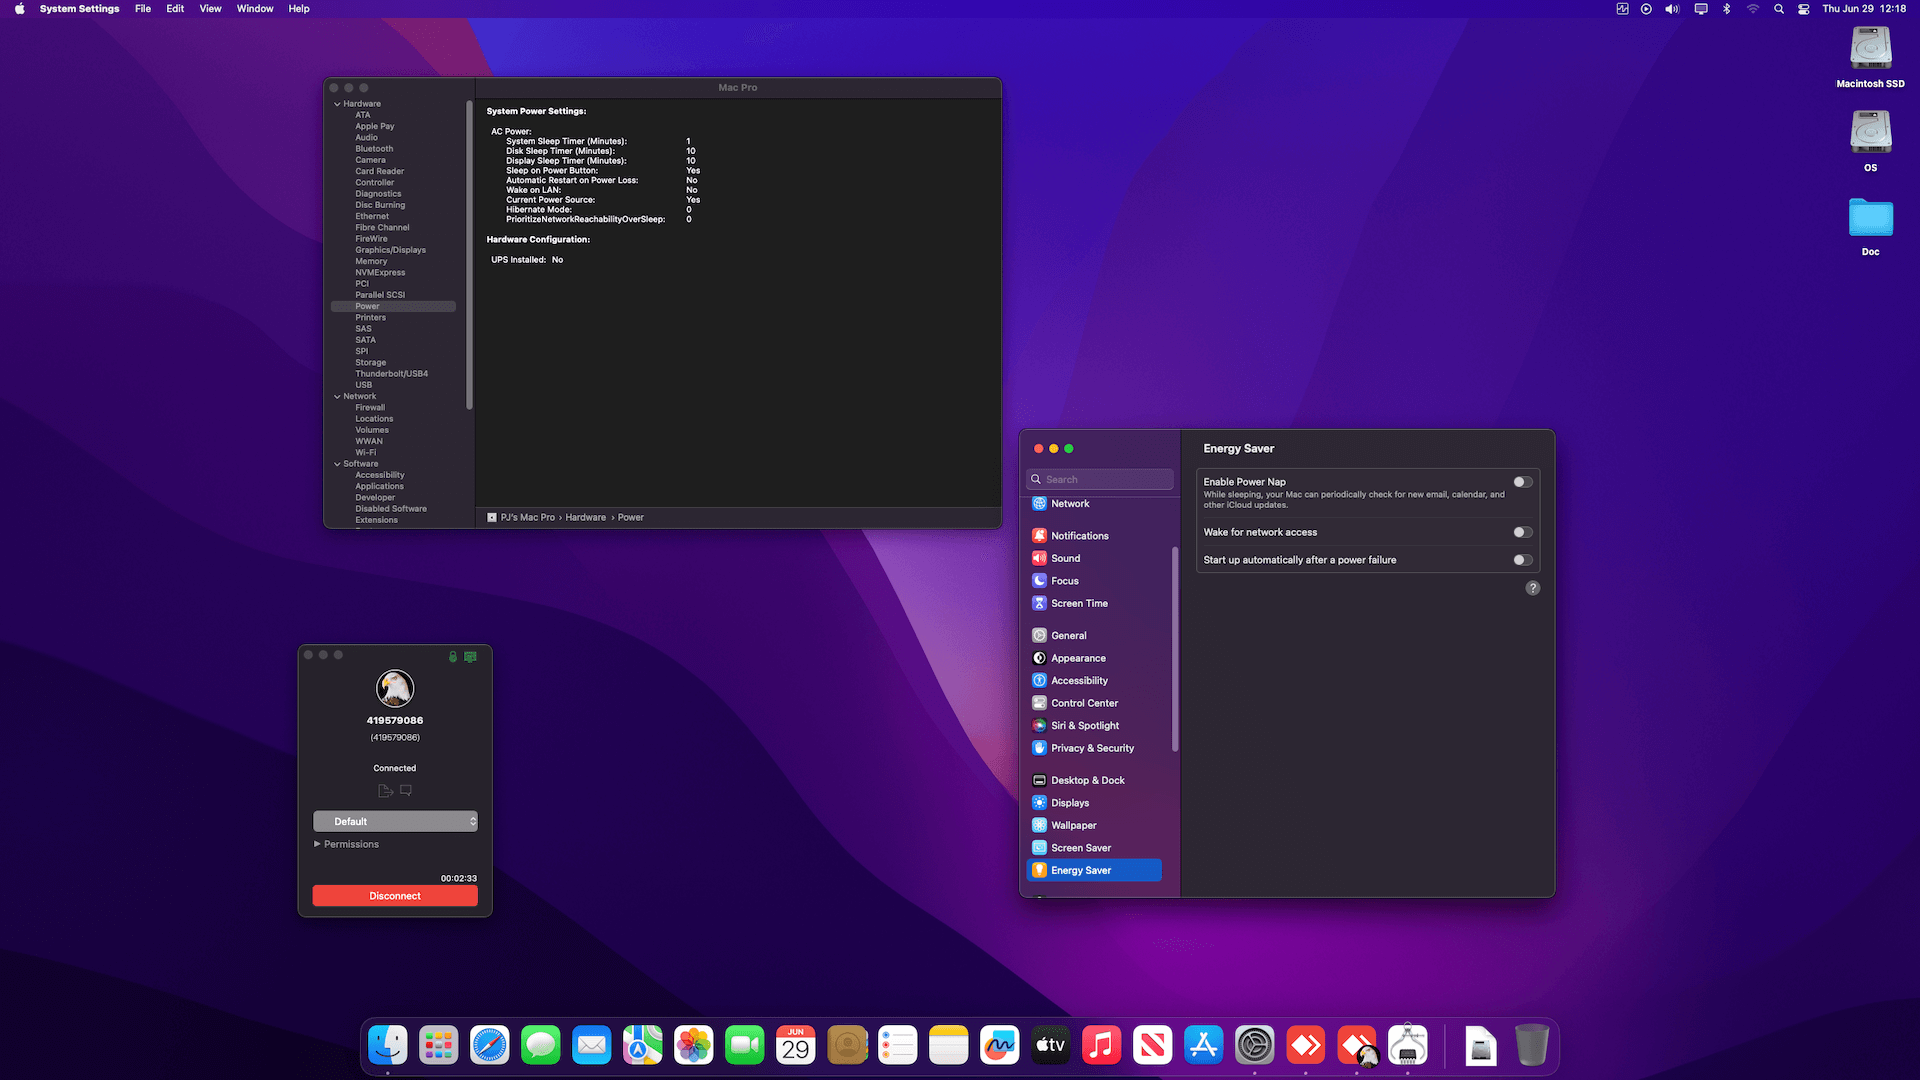Open Finder from the Dock
This screenshot has width=1920, height=1080.
(388, 1046)
